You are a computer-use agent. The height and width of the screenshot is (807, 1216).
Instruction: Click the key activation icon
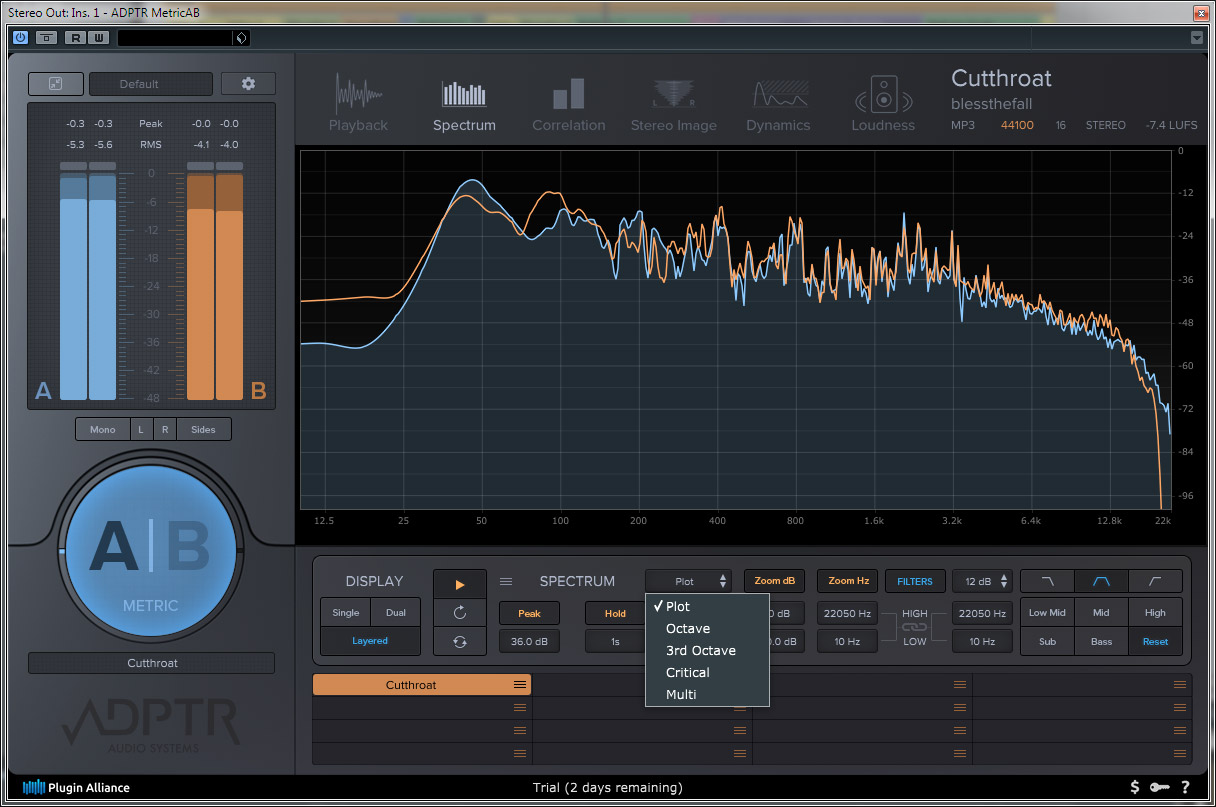[x=1160, y=787]
